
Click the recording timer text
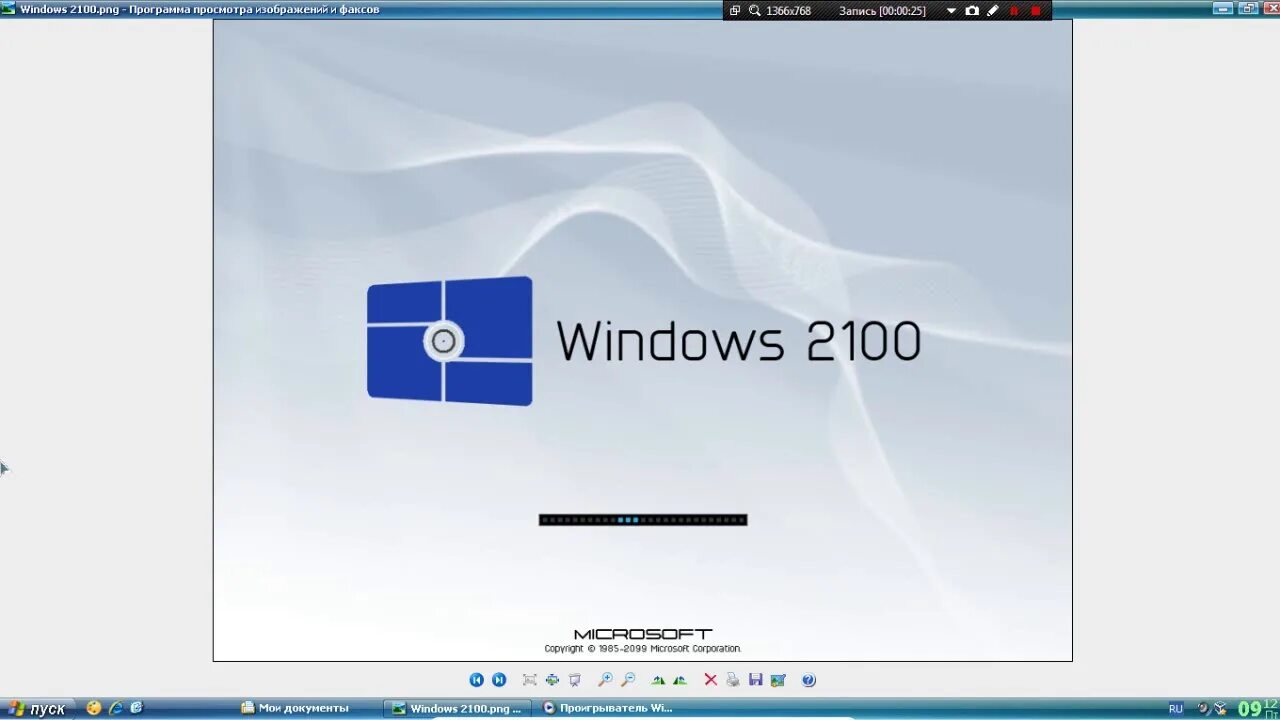tap(882, 11)
